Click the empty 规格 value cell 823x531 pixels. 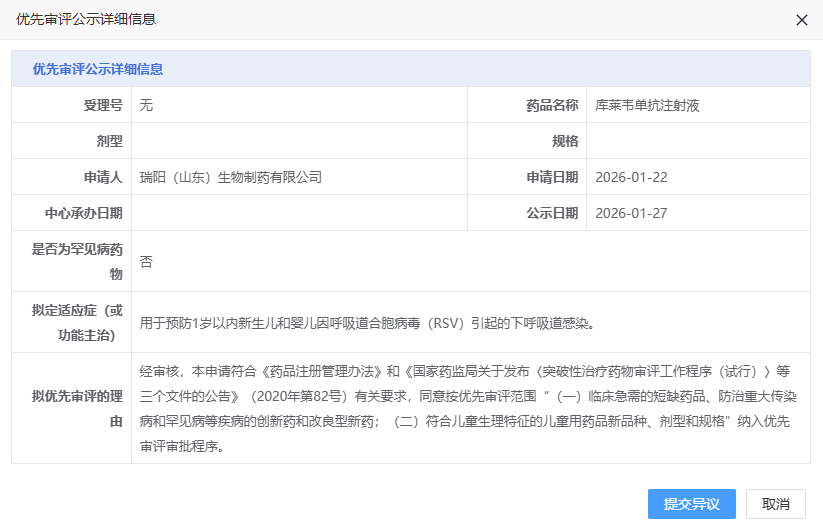click(697, 141)
